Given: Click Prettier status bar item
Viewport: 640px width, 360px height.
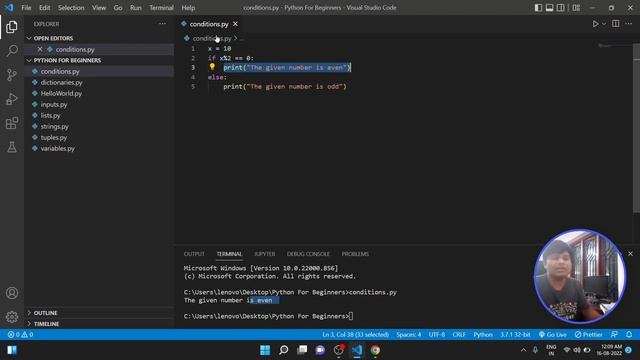Looking at the screenshot, I should tap(588, 334).
